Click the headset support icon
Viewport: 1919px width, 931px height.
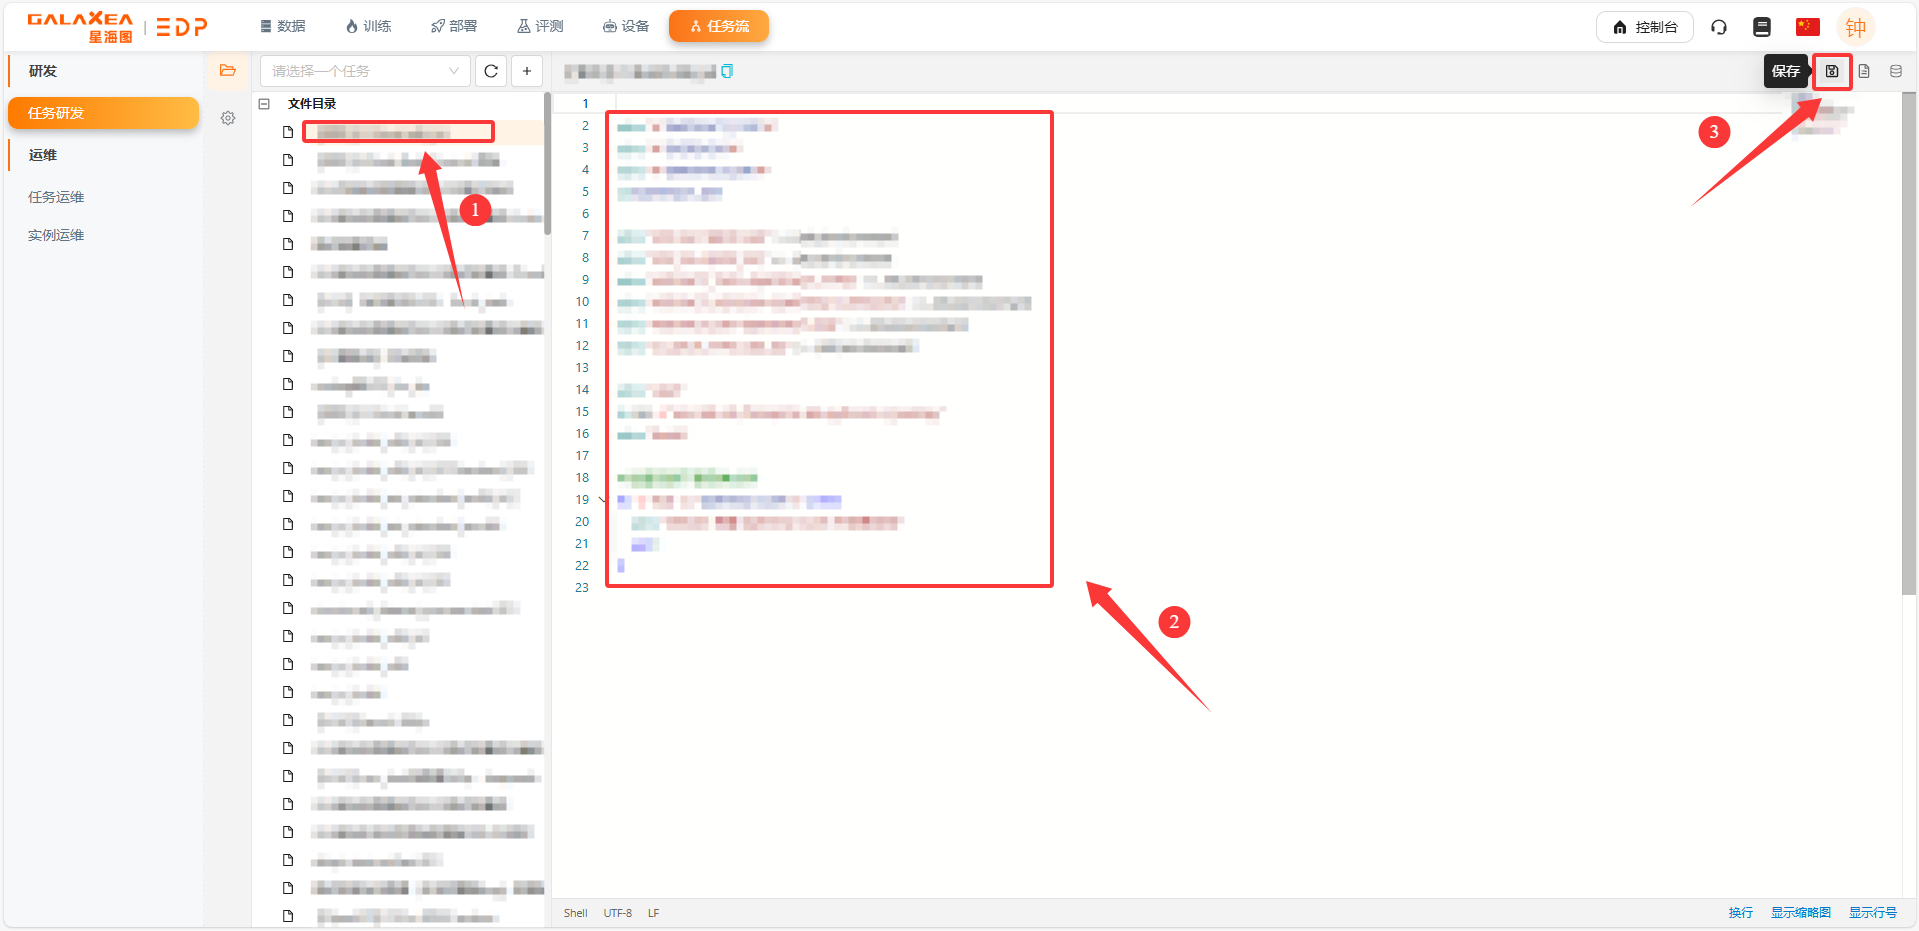[1719, 27]
